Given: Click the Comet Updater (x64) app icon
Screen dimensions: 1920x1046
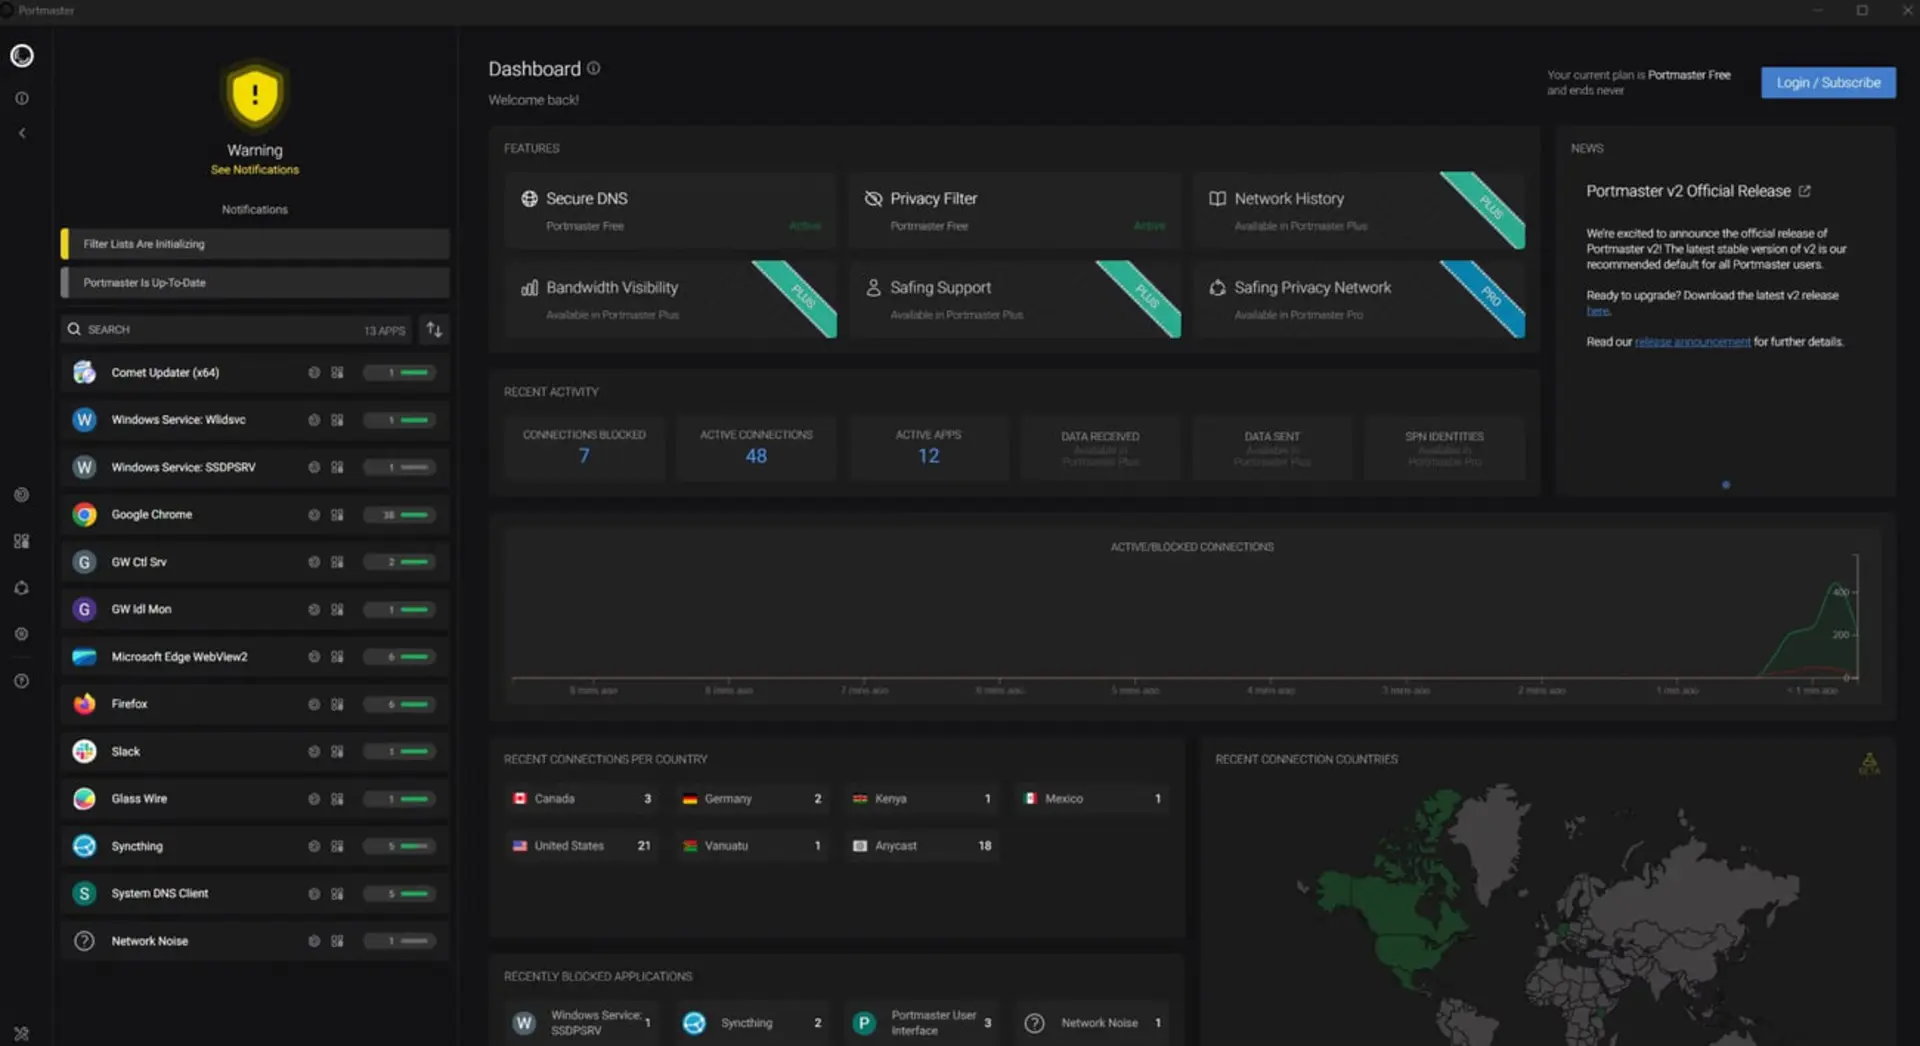Looking at the screenshot, I should [x=84, y=373].
